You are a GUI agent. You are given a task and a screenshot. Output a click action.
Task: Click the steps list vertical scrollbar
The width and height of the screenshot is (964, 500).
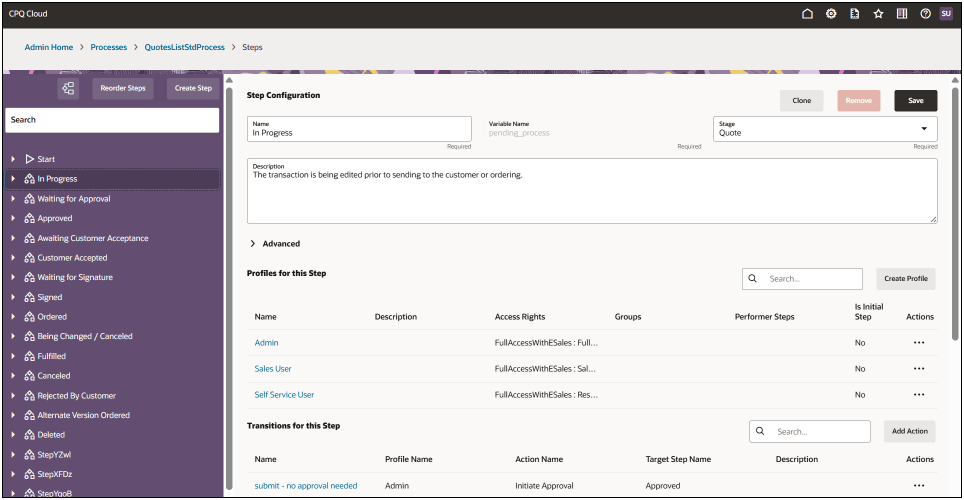pos(229,289)
